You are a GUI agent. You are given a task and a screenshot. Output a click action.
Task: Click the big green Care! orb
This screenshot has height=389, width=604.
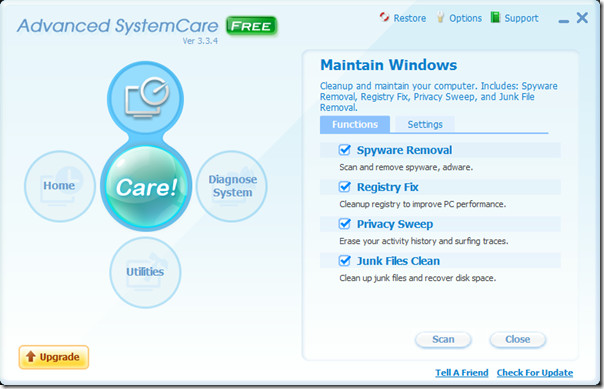146,187
